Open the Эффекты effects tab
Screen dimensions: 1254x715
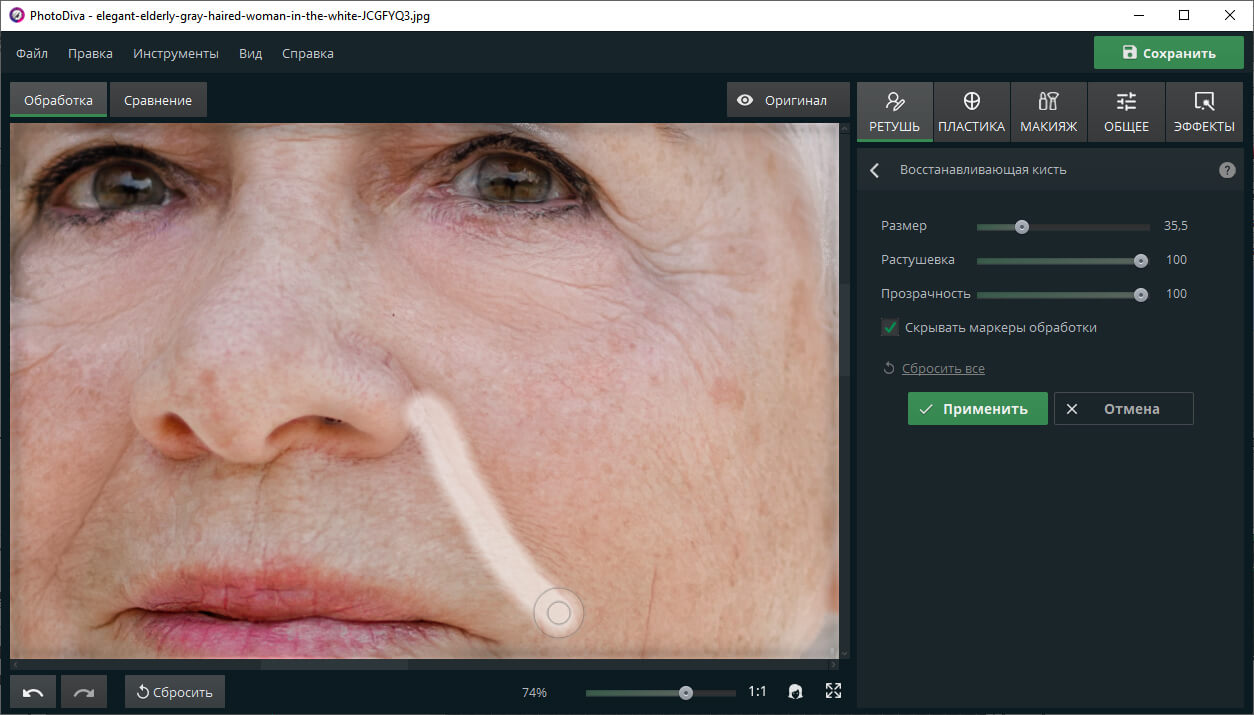[1204, 112]
